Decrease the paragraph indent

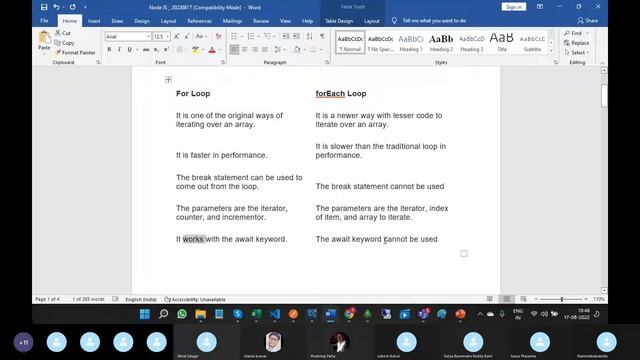[x=286, y=36]
